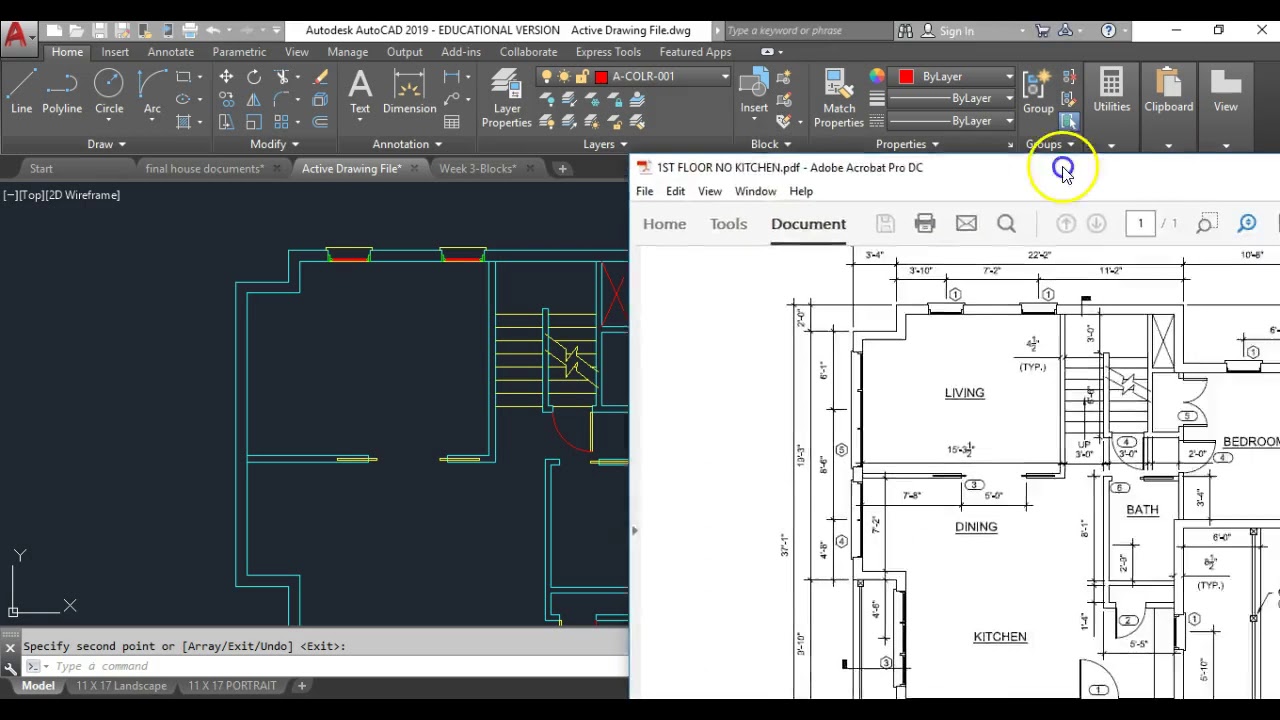Expand the Properties panel title
Image resolution: width=1280 pixels, height=720 pixels.
(908, 144)
